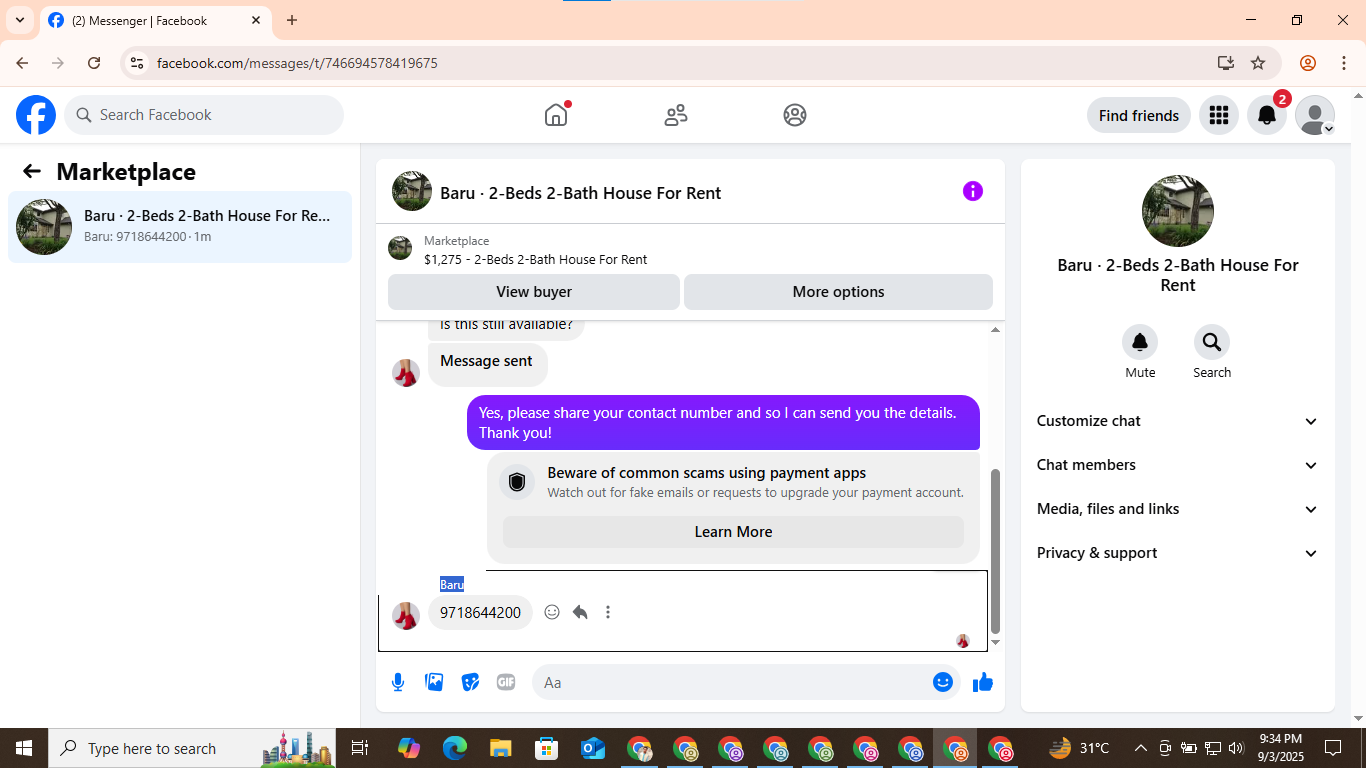Open Chrome three-dot menu
Image resolution: width=1366 pixels, height=768 pixels.
(x=1343, y=63)
